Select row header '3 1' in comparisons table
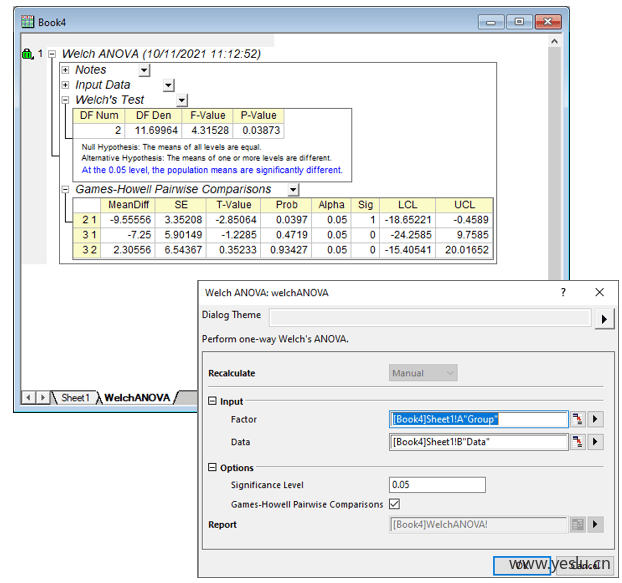This screenshot has height=583, width=622. [x=87, y=235]
